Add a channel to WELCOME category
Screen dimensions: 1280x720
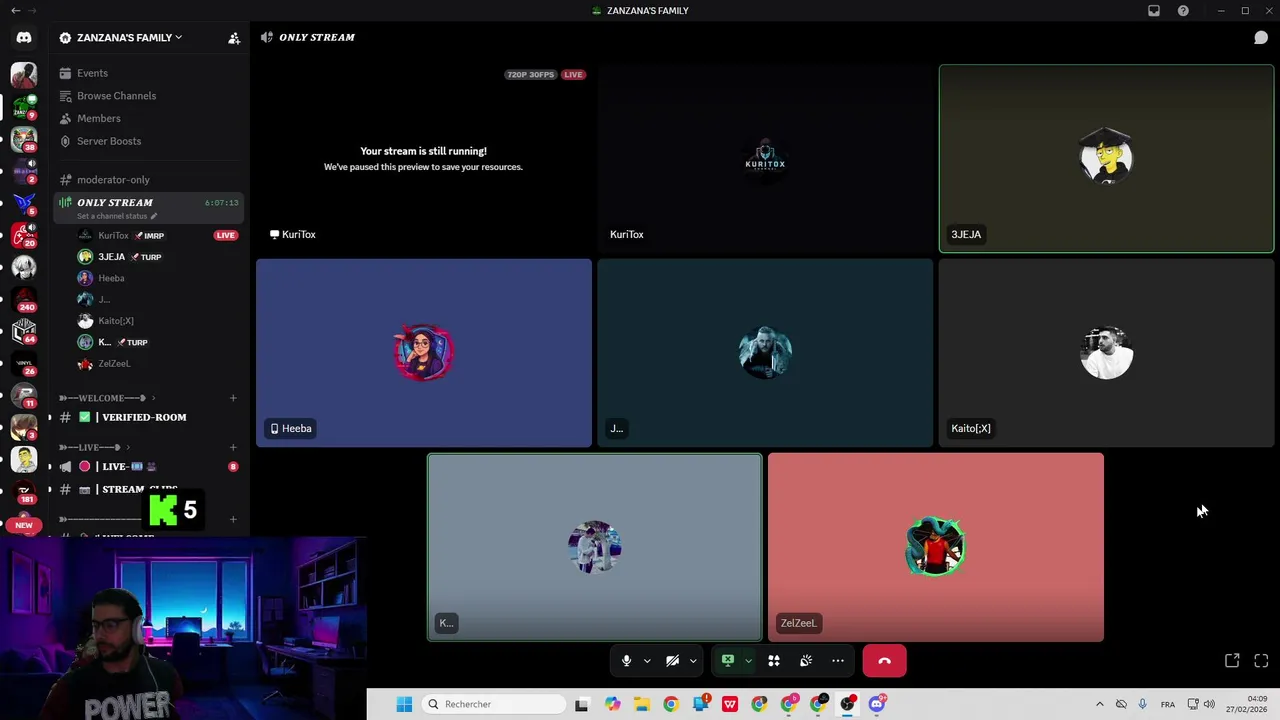233,398
